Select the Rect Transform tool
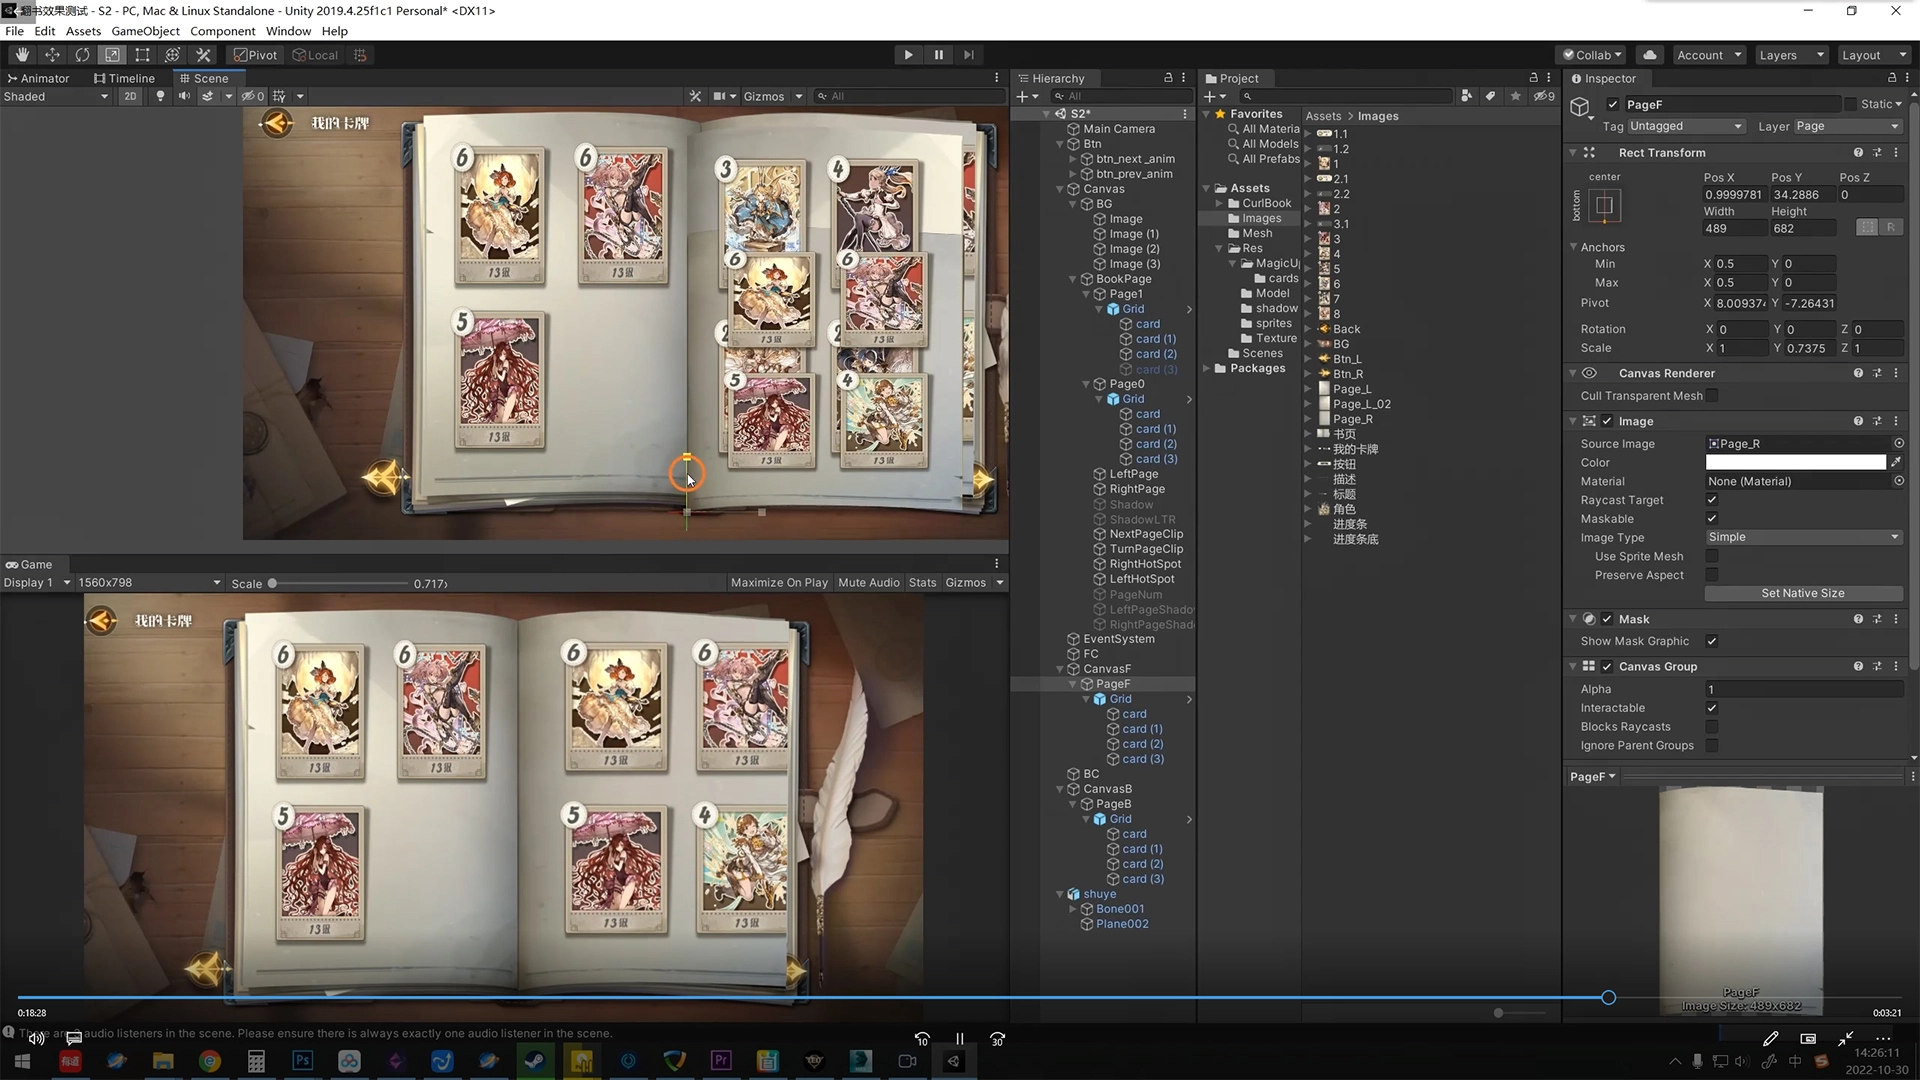1920x1080 pixels. 142,55
